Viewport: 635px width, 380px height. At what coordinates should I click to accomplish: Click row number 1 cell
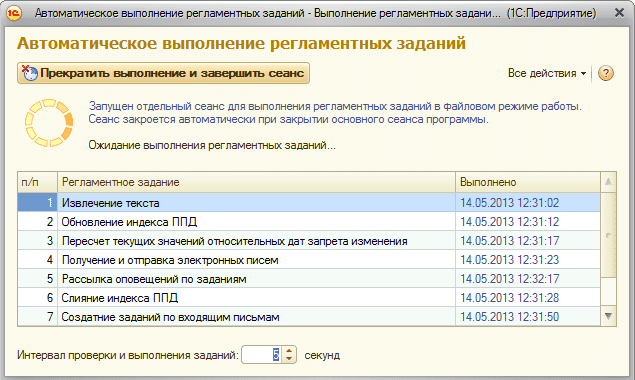point(37,203)
